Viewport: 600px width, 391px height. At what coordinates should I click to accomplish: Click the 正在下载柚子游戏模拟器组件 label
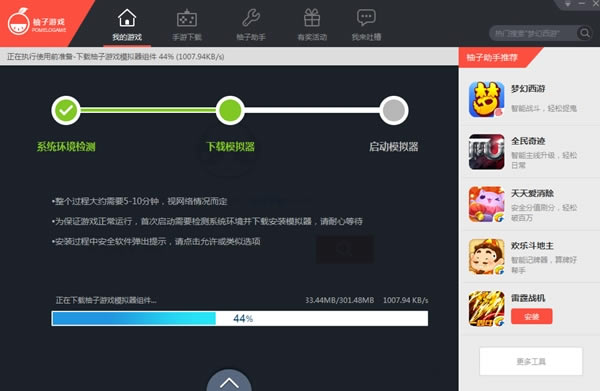pyautogui.click(x=106, y=300)
